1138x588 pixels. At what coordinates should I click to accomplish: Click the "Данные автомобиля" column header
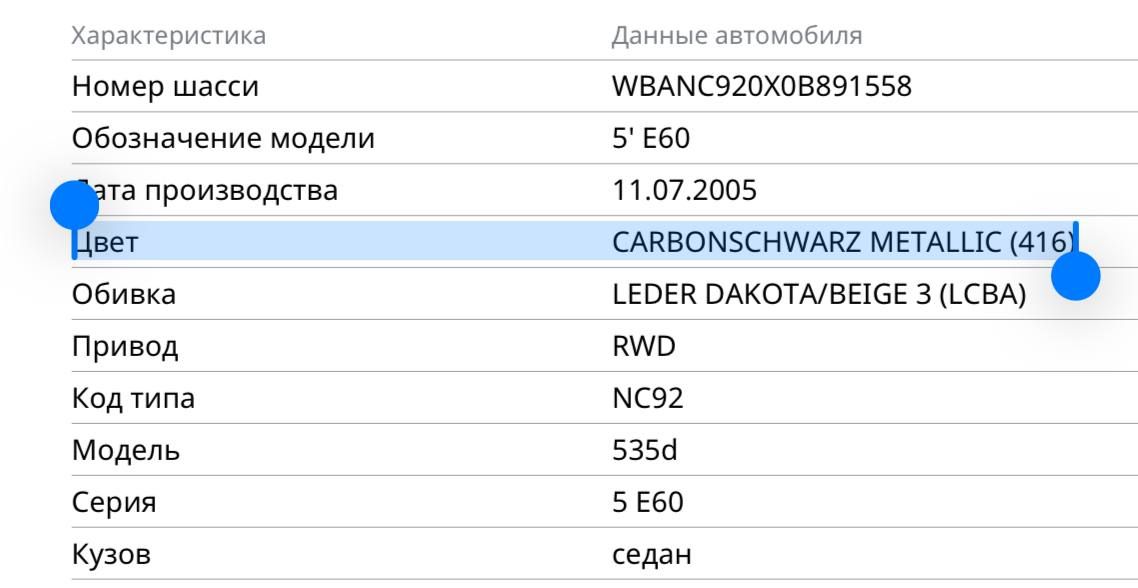(736, 37)
